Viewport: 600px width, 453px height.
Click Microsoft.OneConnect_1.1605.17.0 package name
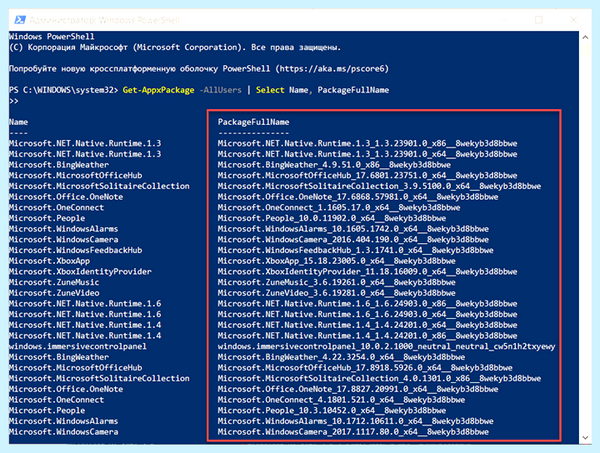click(x=339, y=208)
